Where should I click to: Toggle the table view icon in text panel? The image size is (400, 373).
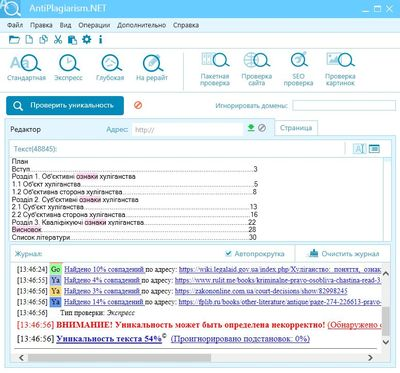[x=374, y=149]
